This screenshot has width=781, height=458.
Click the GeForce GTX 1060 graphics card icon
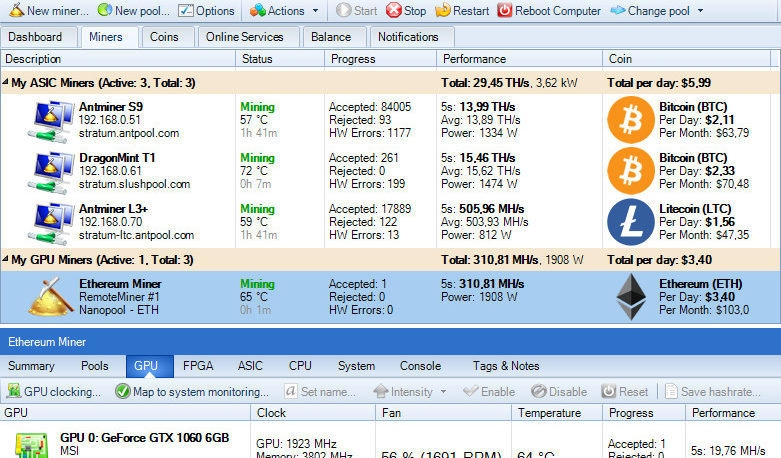coord(31,445)
